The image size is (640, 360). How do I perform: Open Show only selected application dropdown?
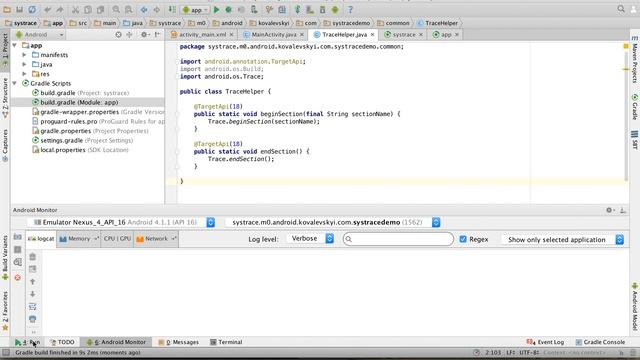[x=562, y=240]
